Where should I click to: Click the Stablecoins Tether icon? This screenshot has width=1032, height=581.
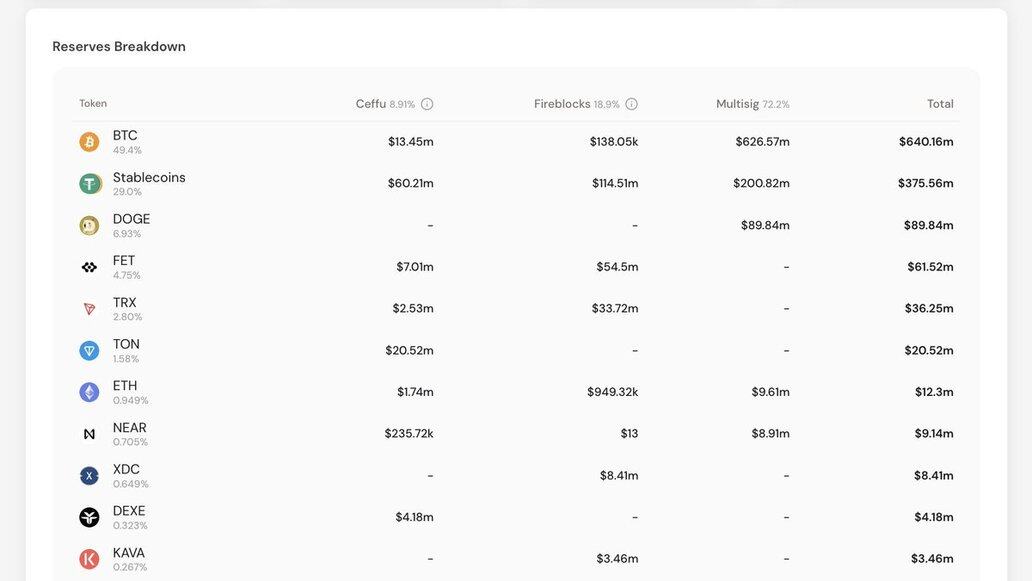click(90, 184)
